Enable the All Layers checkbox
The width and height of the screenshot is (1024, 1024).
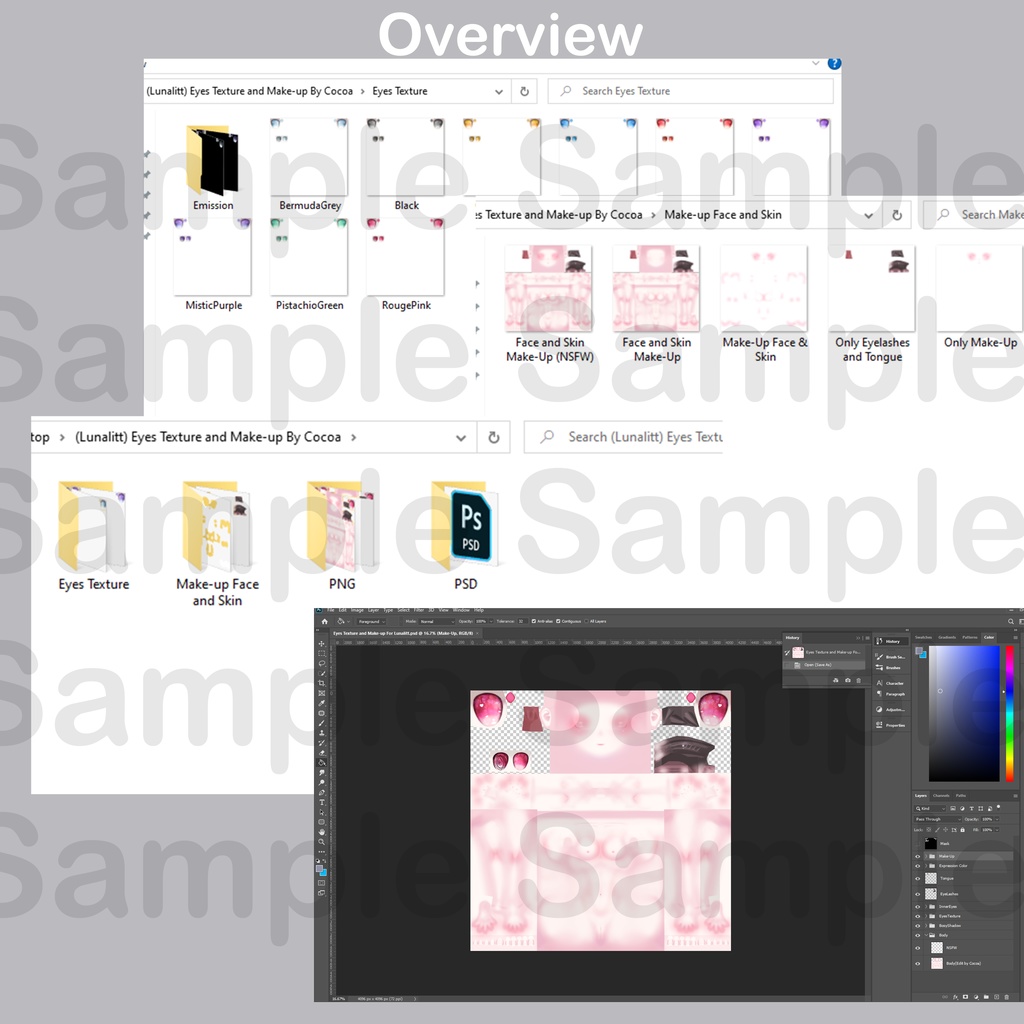coord(586,621)
